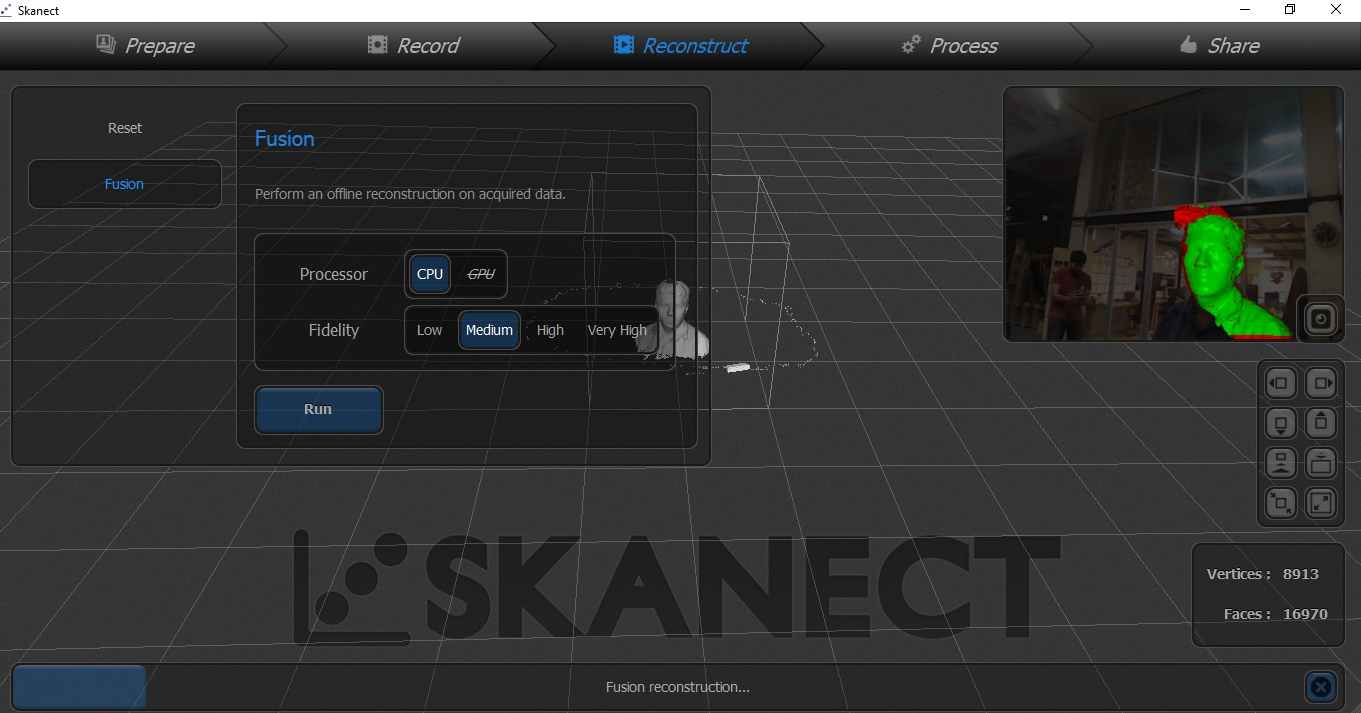Viewport: 1361px width, 713px height.
Task: Open the Record tab
Action: pyautogui.click(x=413, y=45)
